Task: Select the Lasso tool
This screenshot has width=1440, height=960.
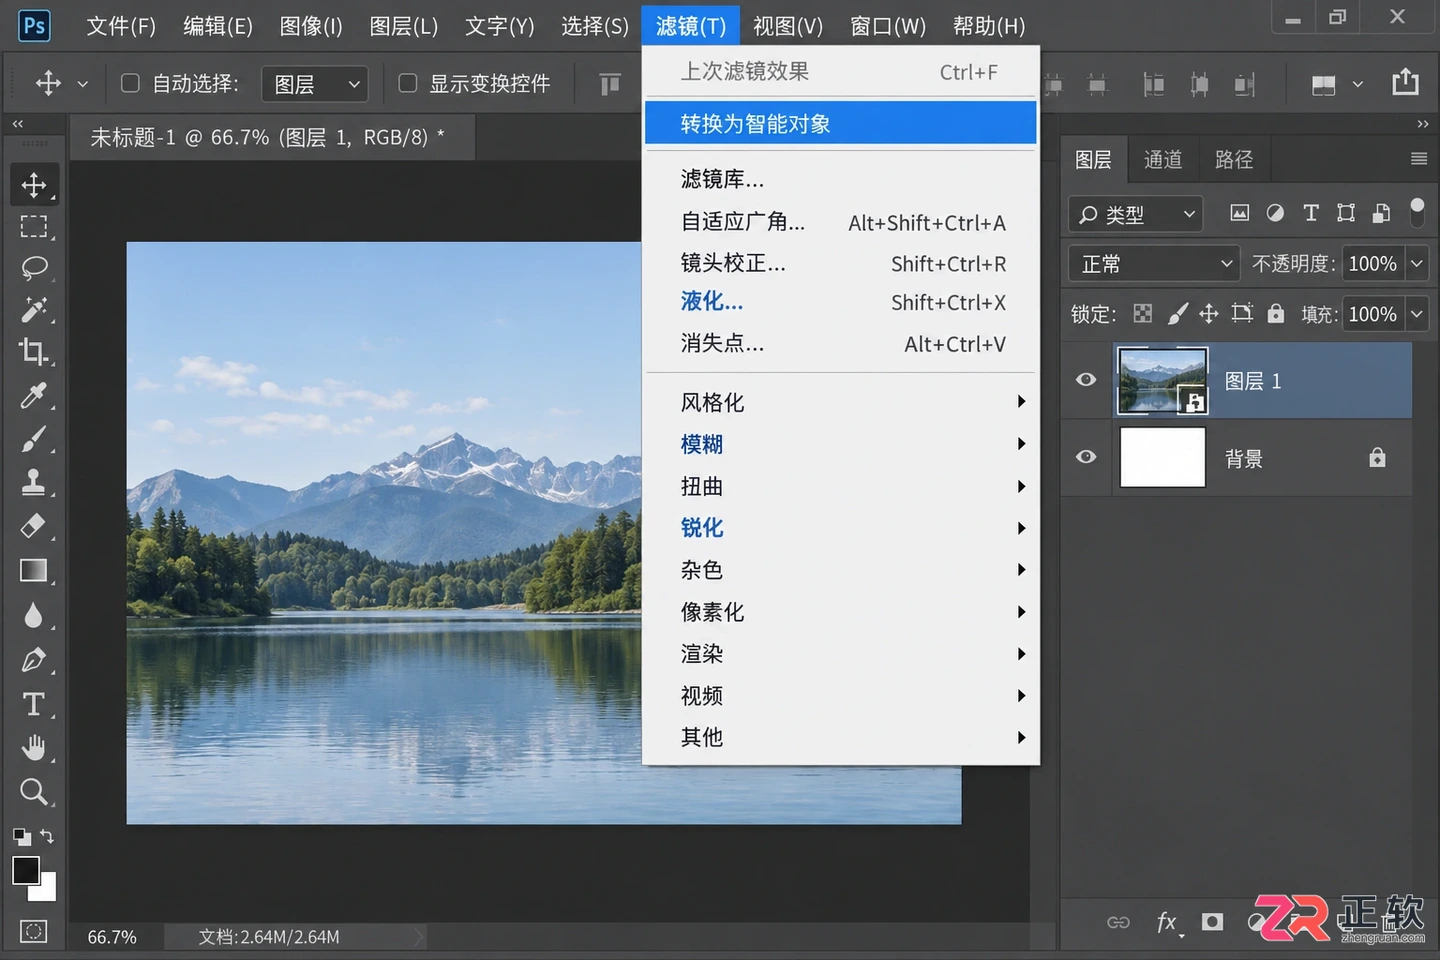Action: (34, 268)
